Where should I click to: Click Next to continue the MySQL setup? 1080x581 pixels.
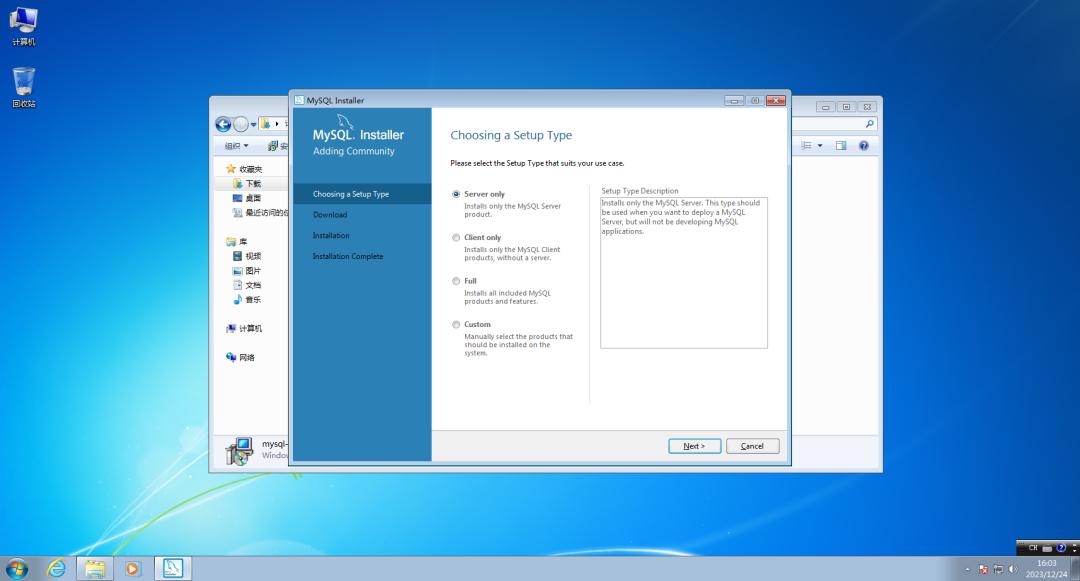(x=694, y=446)
